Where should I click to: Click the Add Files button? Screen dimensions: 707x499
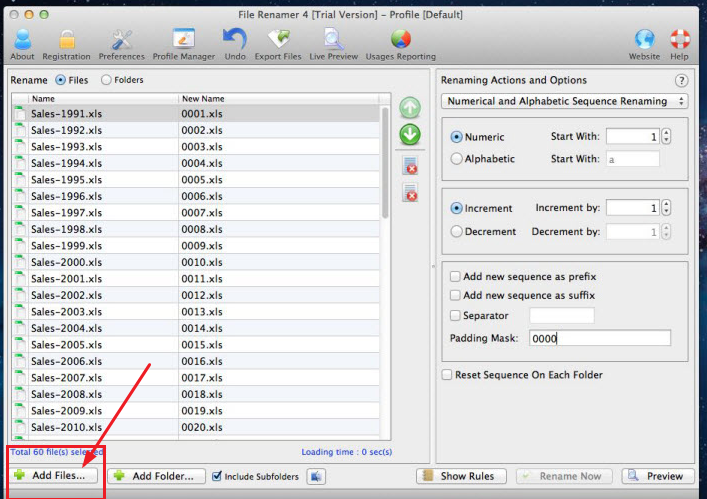point(56,476)
